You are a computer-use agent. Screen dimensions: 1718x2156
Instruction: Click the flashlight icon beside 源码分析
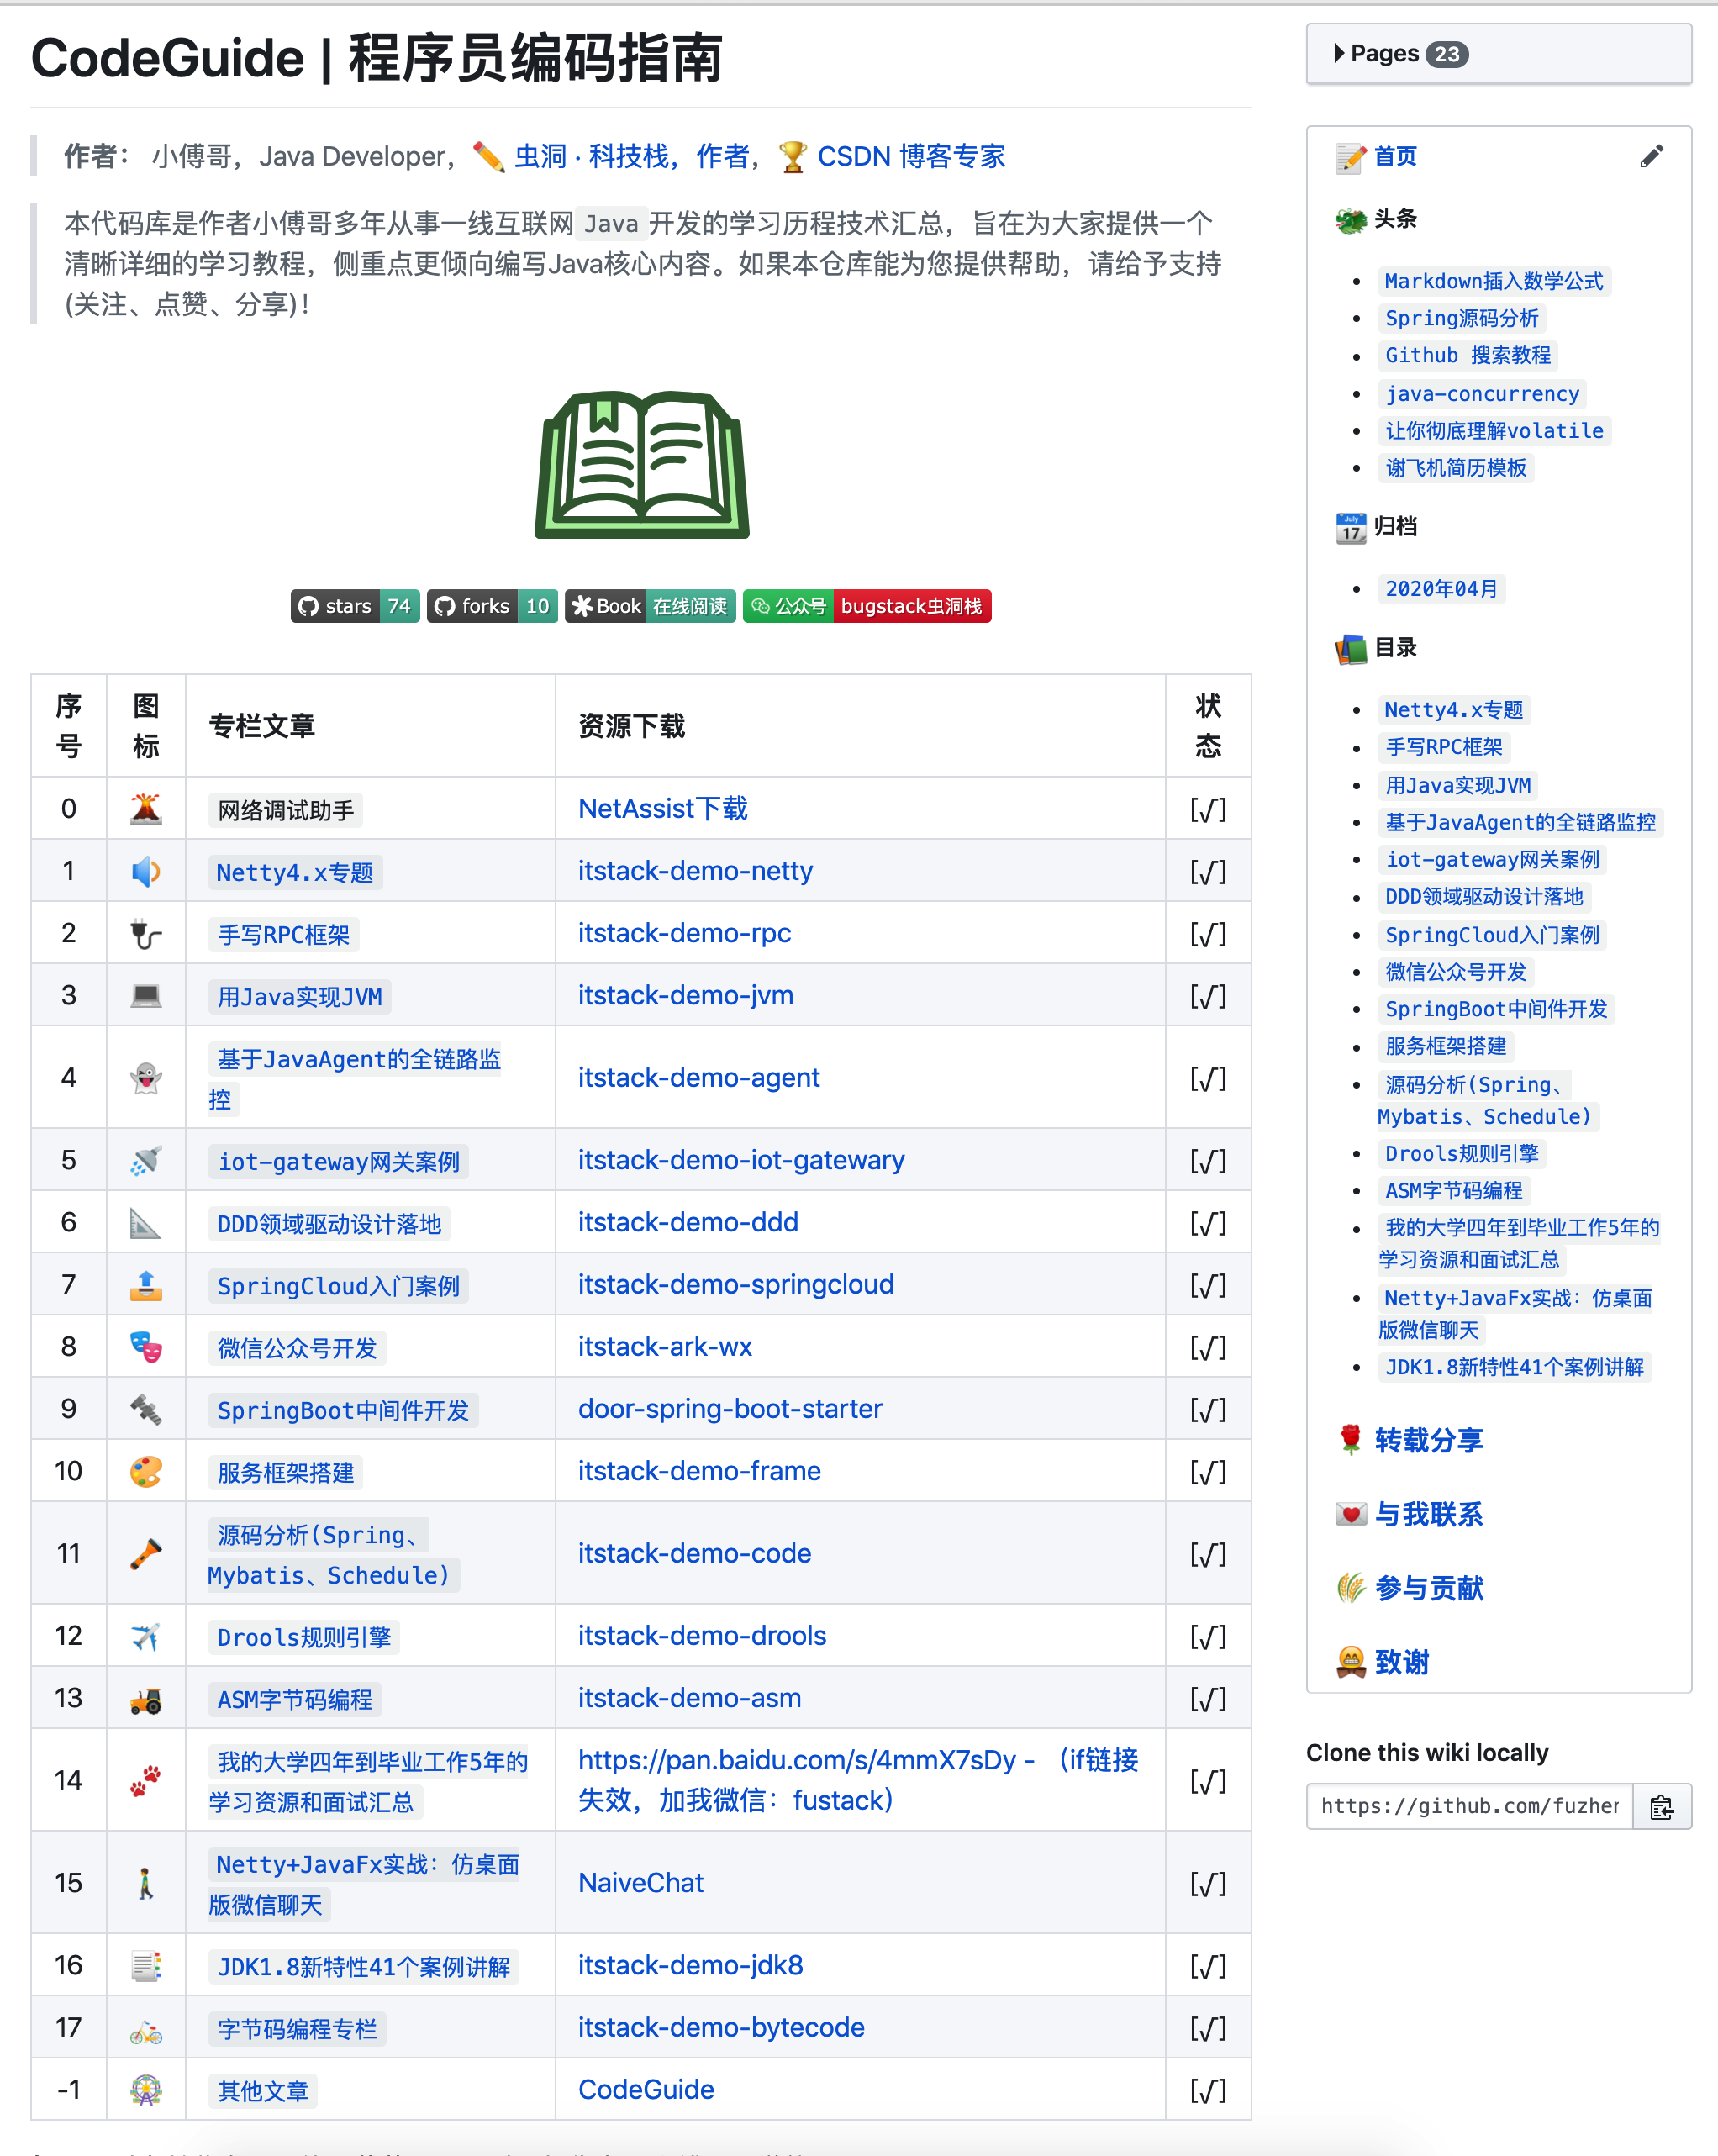pyautogui.click(x=145, y=1553)
